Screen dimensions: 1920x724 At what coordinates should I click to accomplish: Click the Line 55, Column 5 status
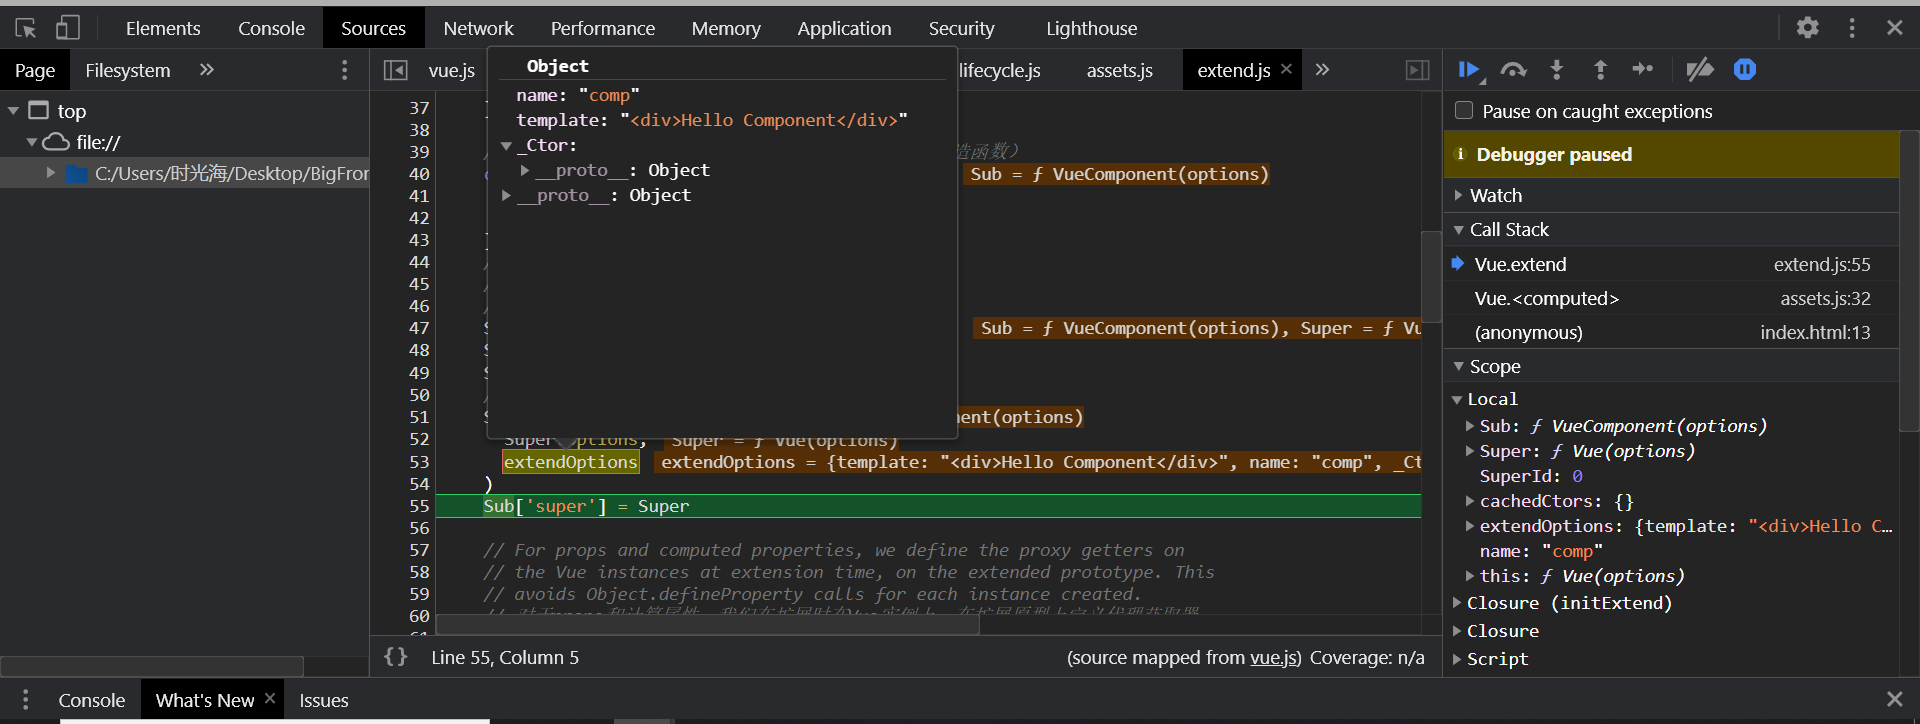[x=505, y=657]
